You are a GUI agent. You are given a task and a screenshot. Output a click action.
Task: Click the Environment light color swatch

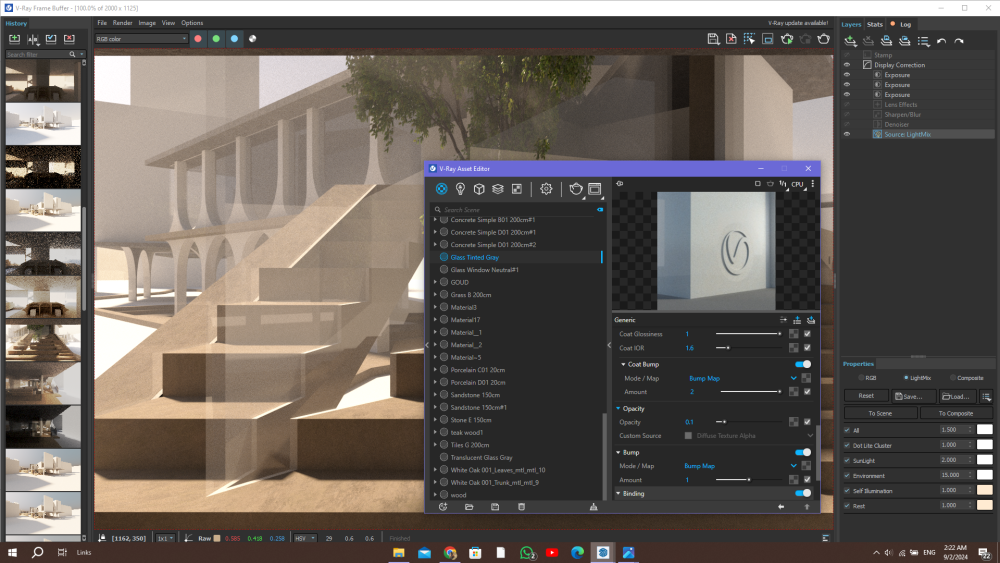point(984,475)
